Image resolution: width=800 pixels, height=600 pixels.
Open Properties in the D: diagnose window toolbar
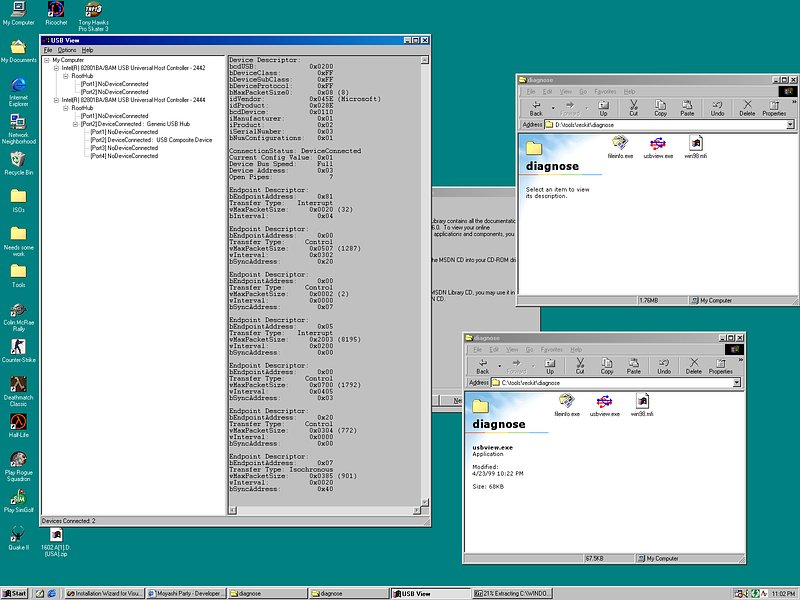coord(774,106)
